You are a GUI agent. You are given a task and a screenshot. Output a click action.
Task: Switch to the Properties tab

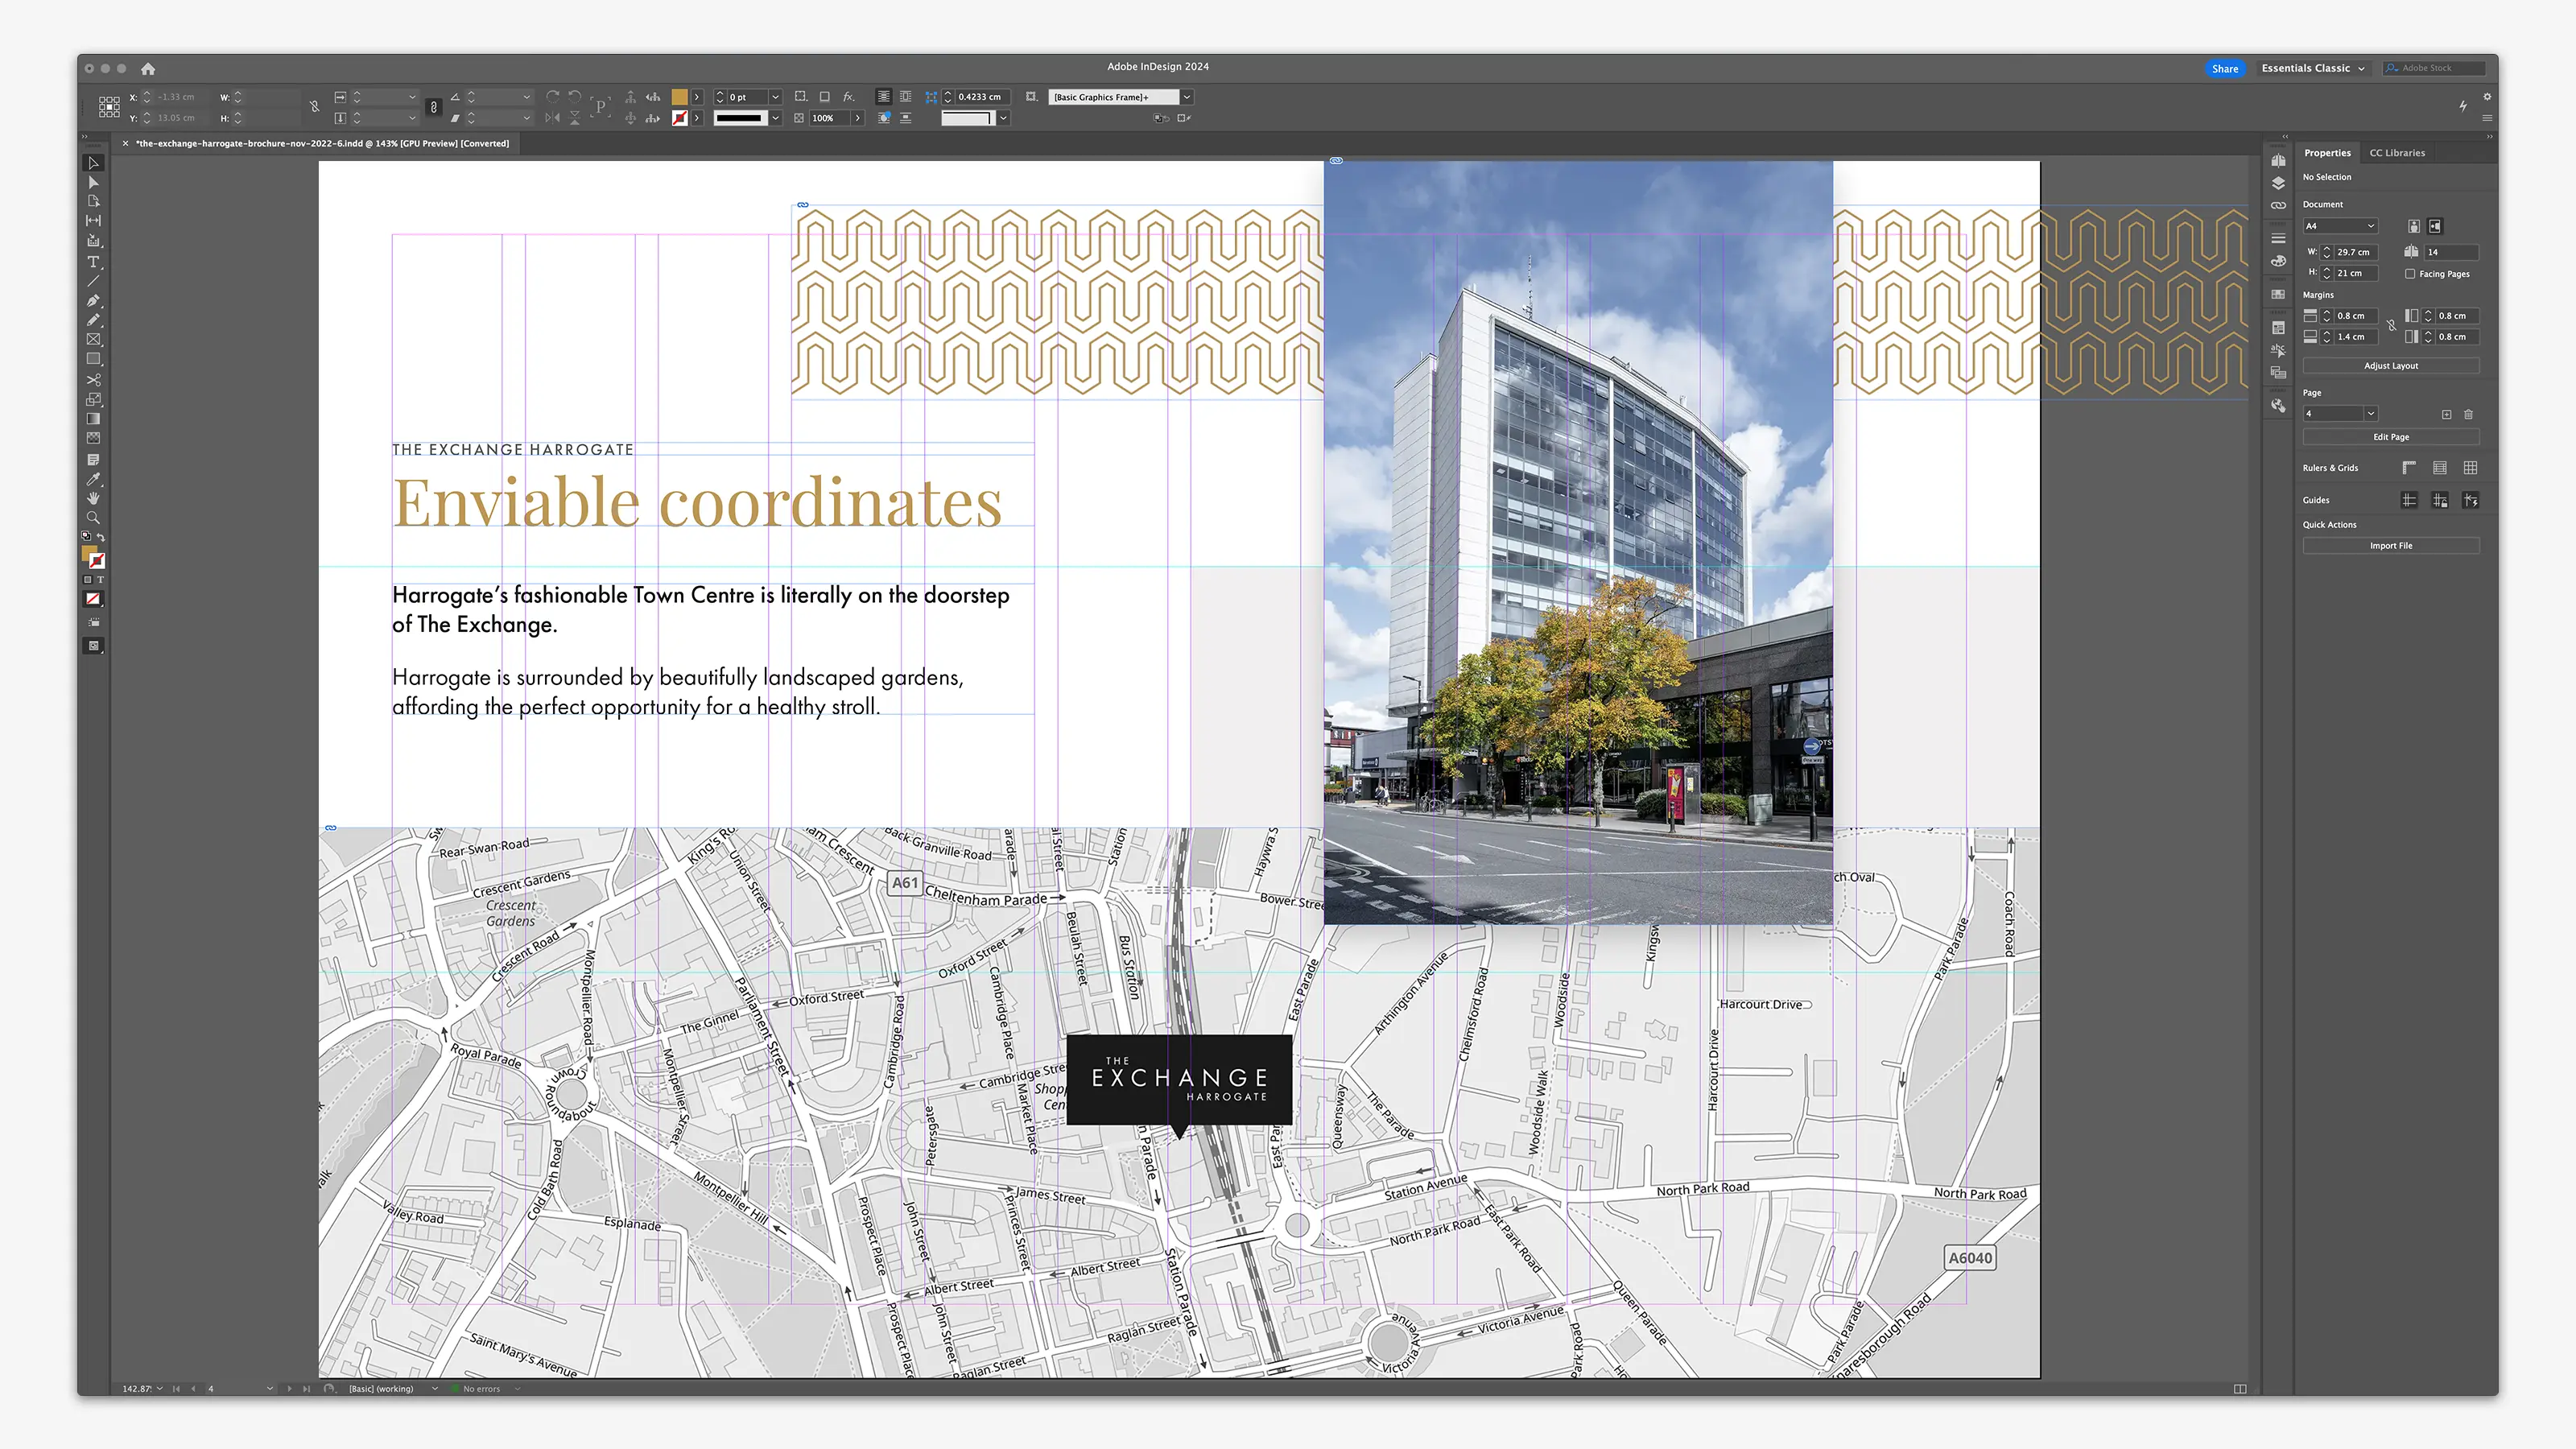point(2327,153)
